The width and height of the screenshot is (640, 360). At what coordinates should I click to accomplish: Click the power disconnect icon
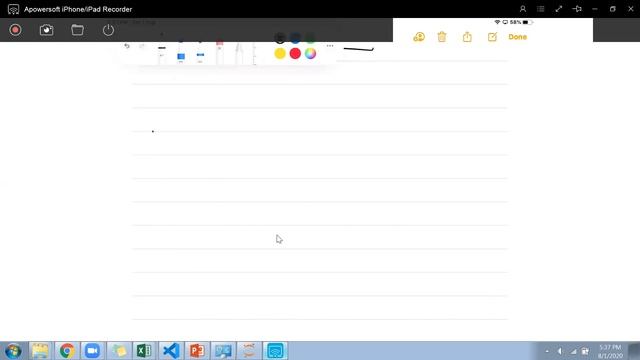click(x=108, y=30)
